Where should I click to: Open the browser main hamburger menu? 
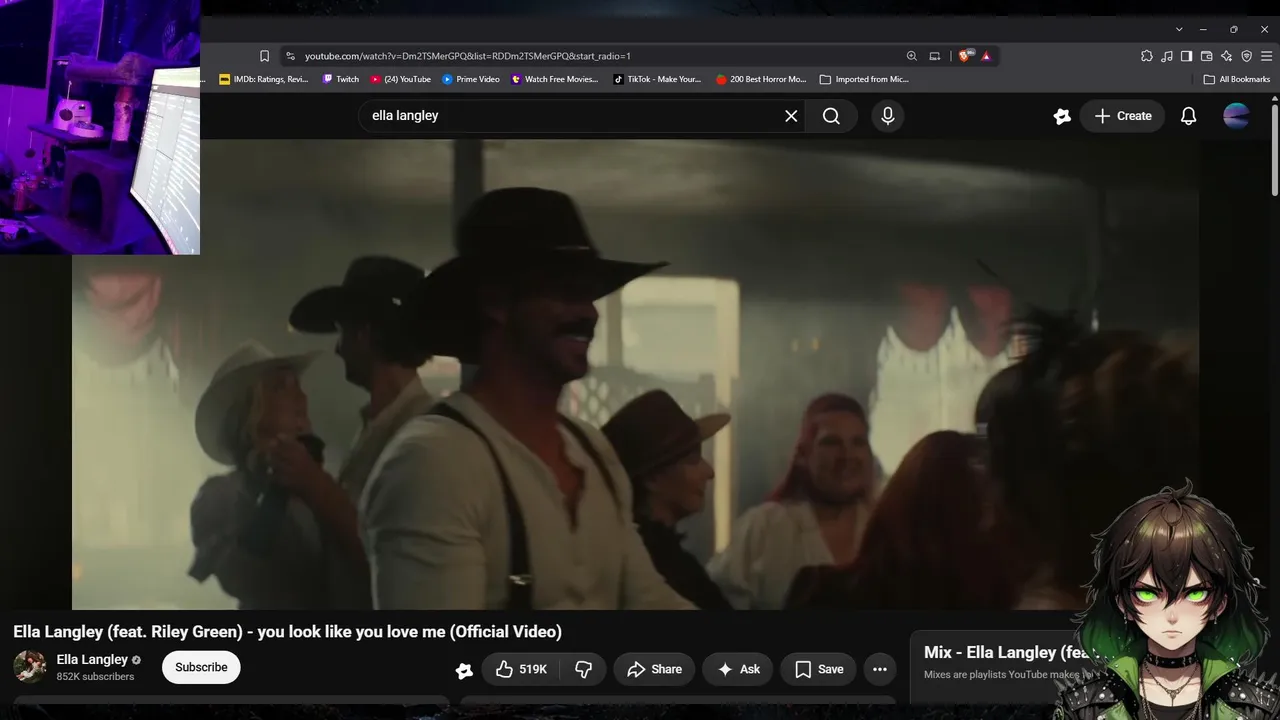(1266, 56)
